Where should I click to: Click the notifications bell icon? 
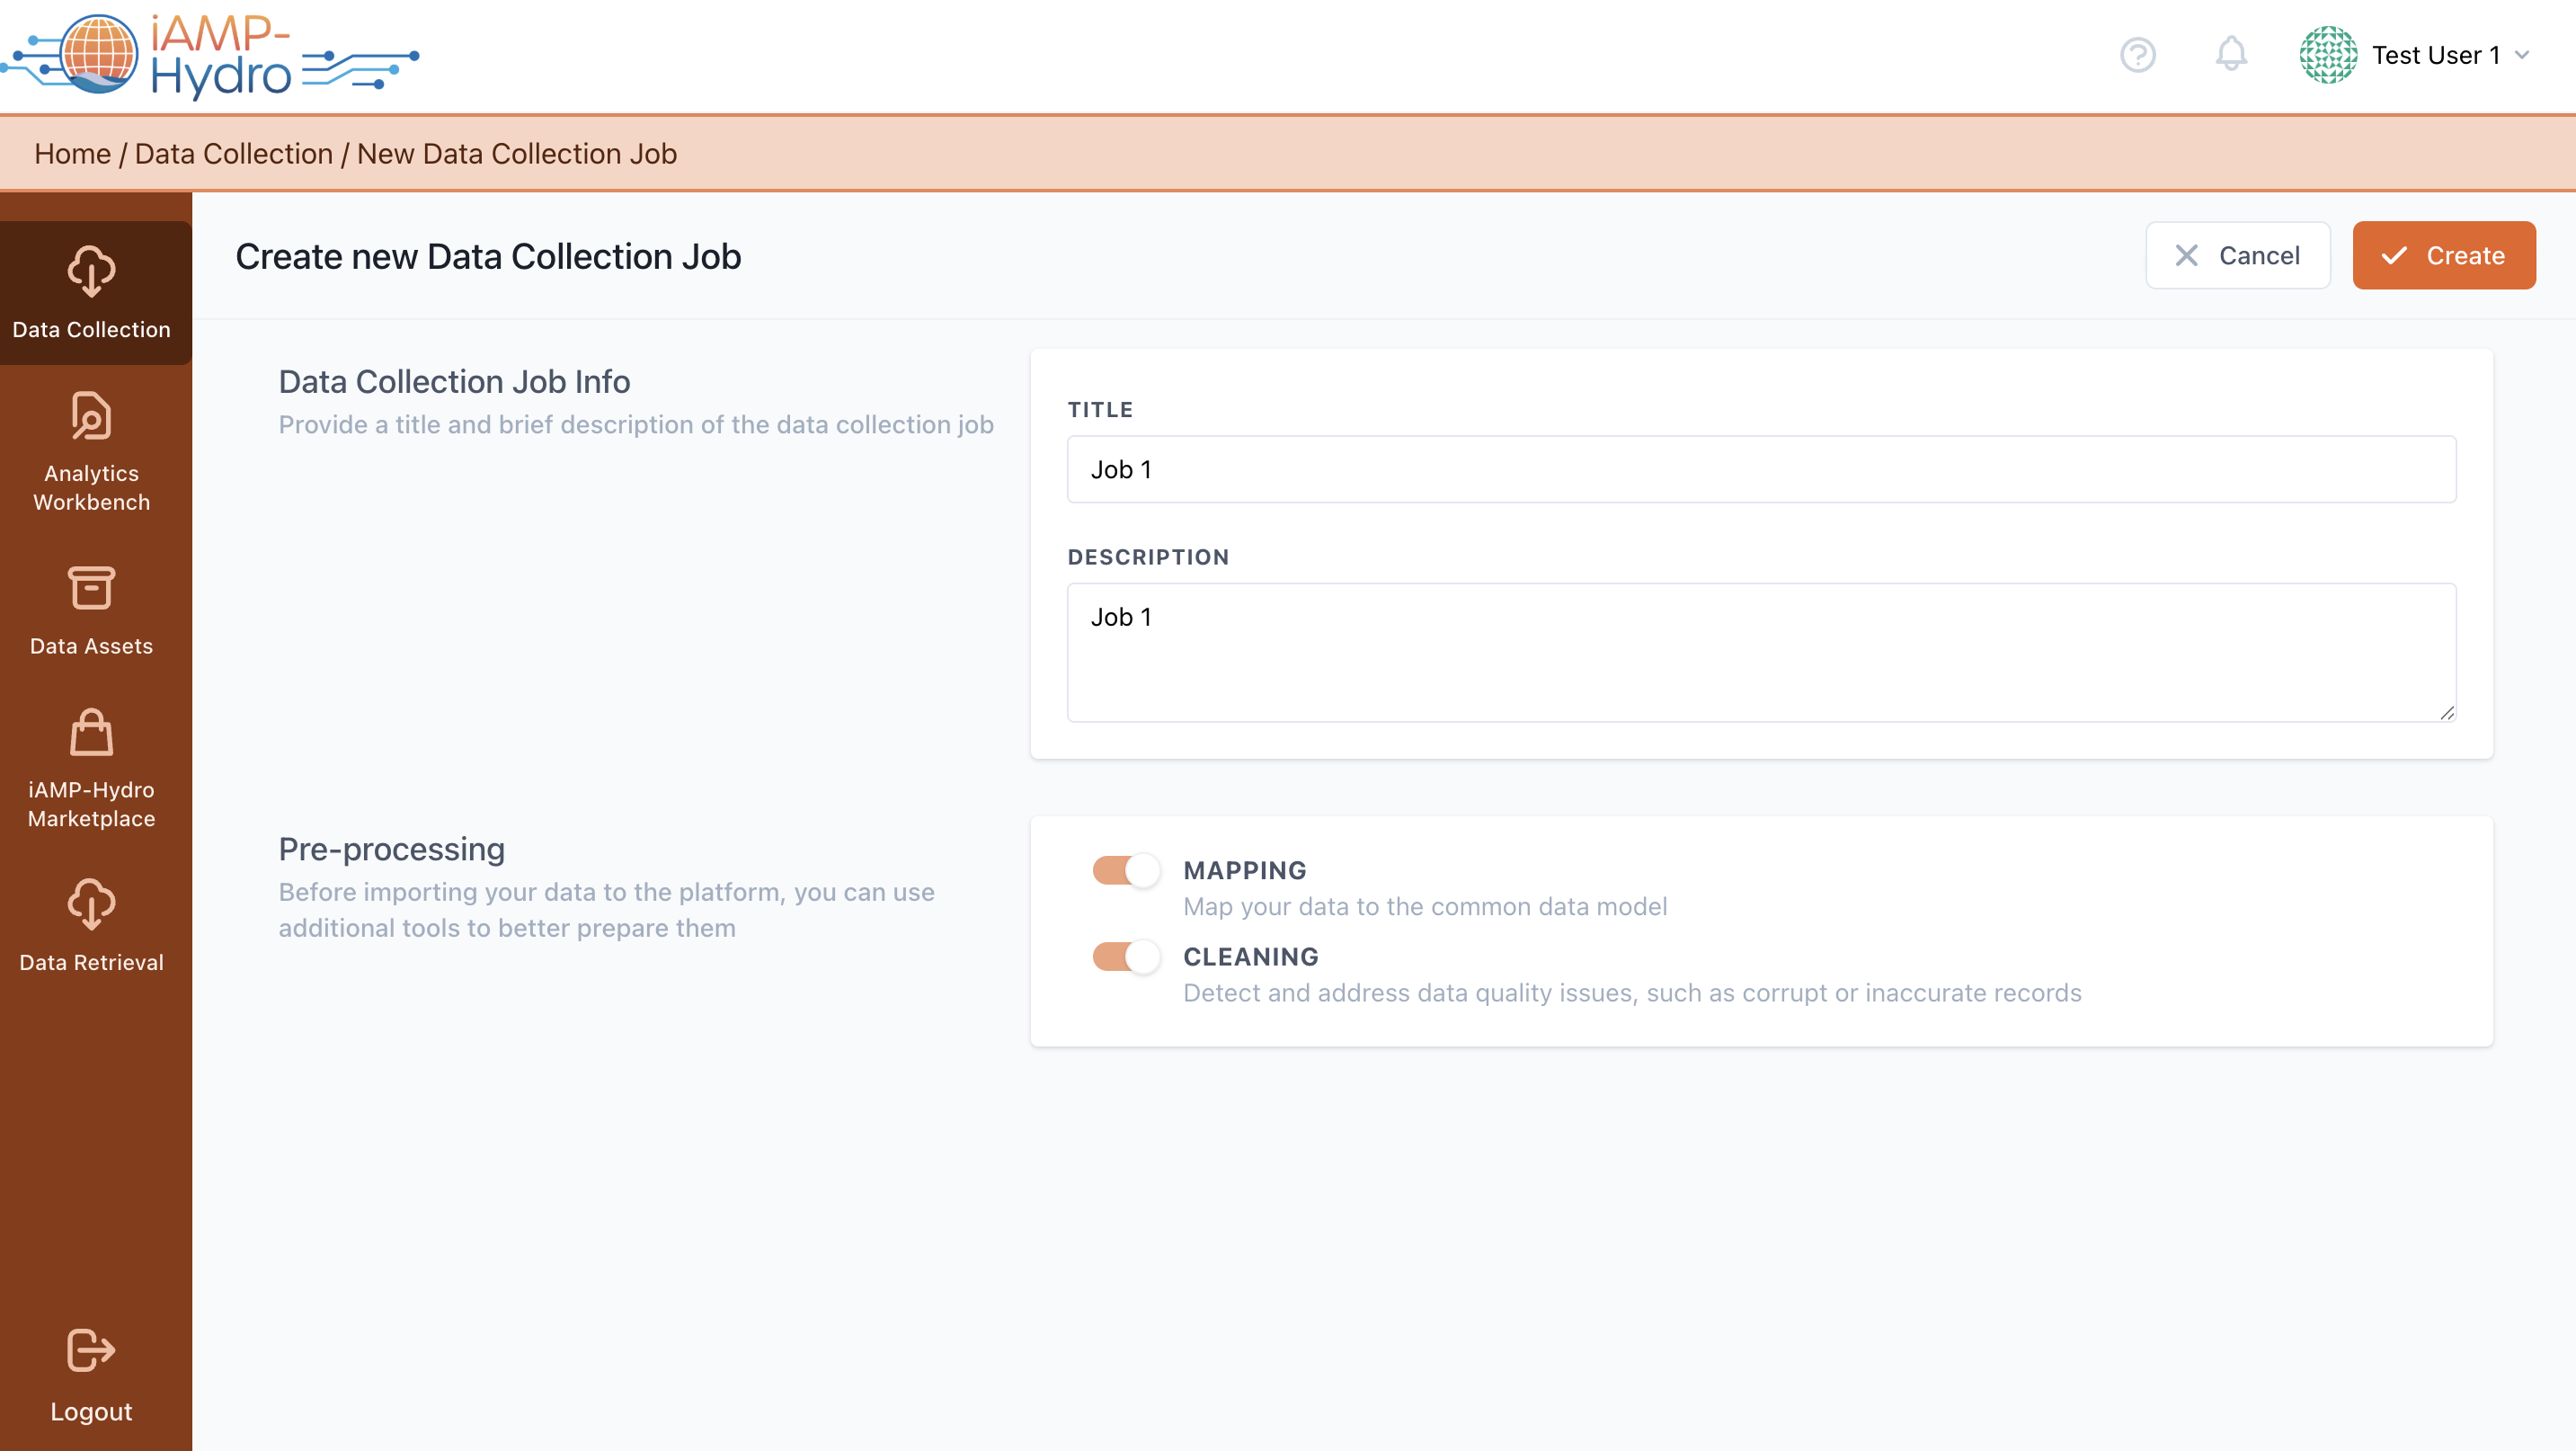click(2230, 55)
